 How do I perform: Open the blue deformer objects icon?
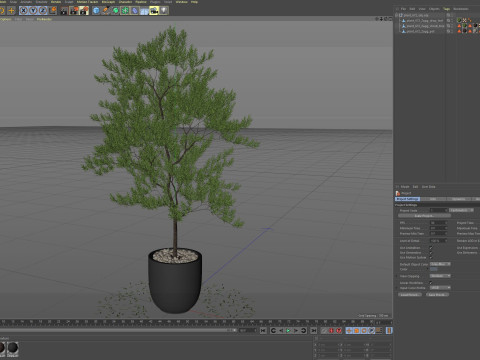tap(135, 11)
